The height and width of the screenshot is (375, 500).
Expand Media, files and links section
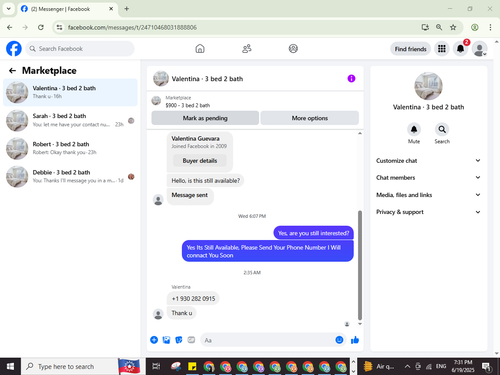click(x=428, y=195)
